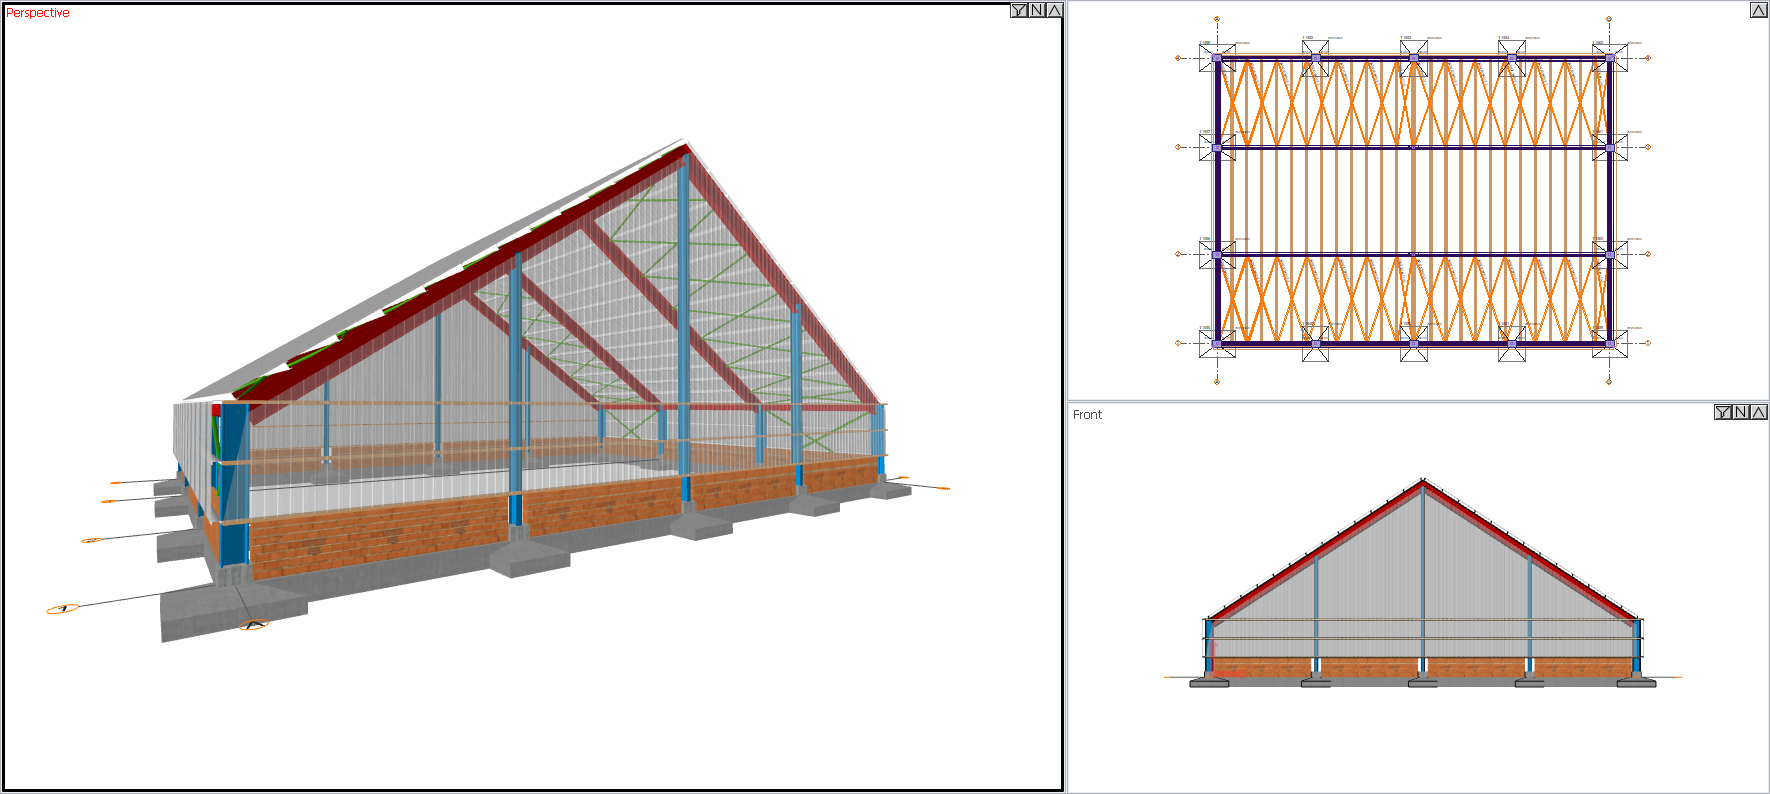Select top-right grid bubble above the plan
The height and width of the screenshot is (794, 1770).
coord(1609,19)
